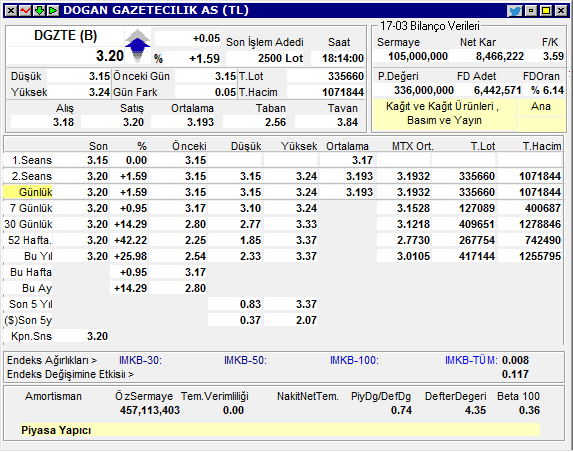
Task: Click the Önceki column header in table
Action: pyautogui.click(x=189, y=147)
